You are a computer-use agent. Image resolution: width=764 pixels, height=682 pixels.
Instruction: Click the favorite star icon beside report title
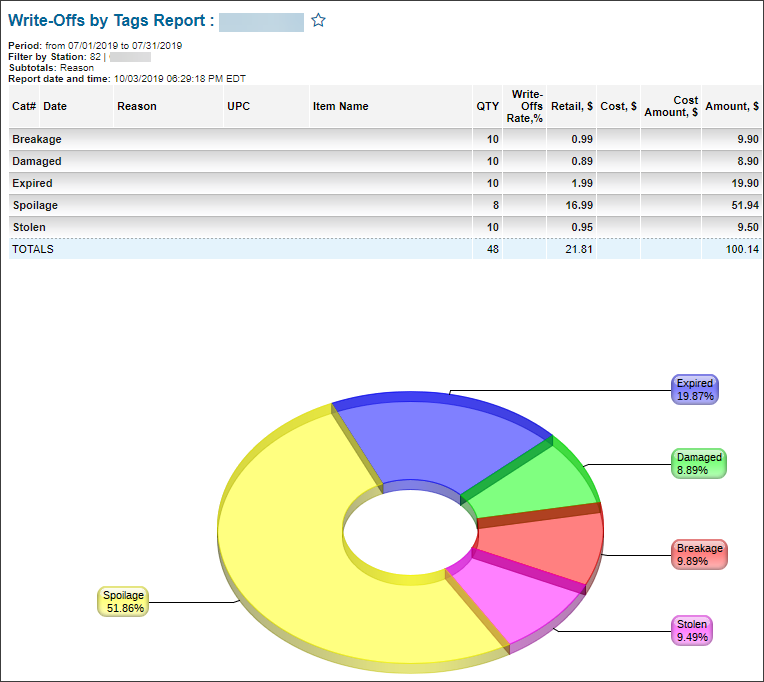click(319, 20)
